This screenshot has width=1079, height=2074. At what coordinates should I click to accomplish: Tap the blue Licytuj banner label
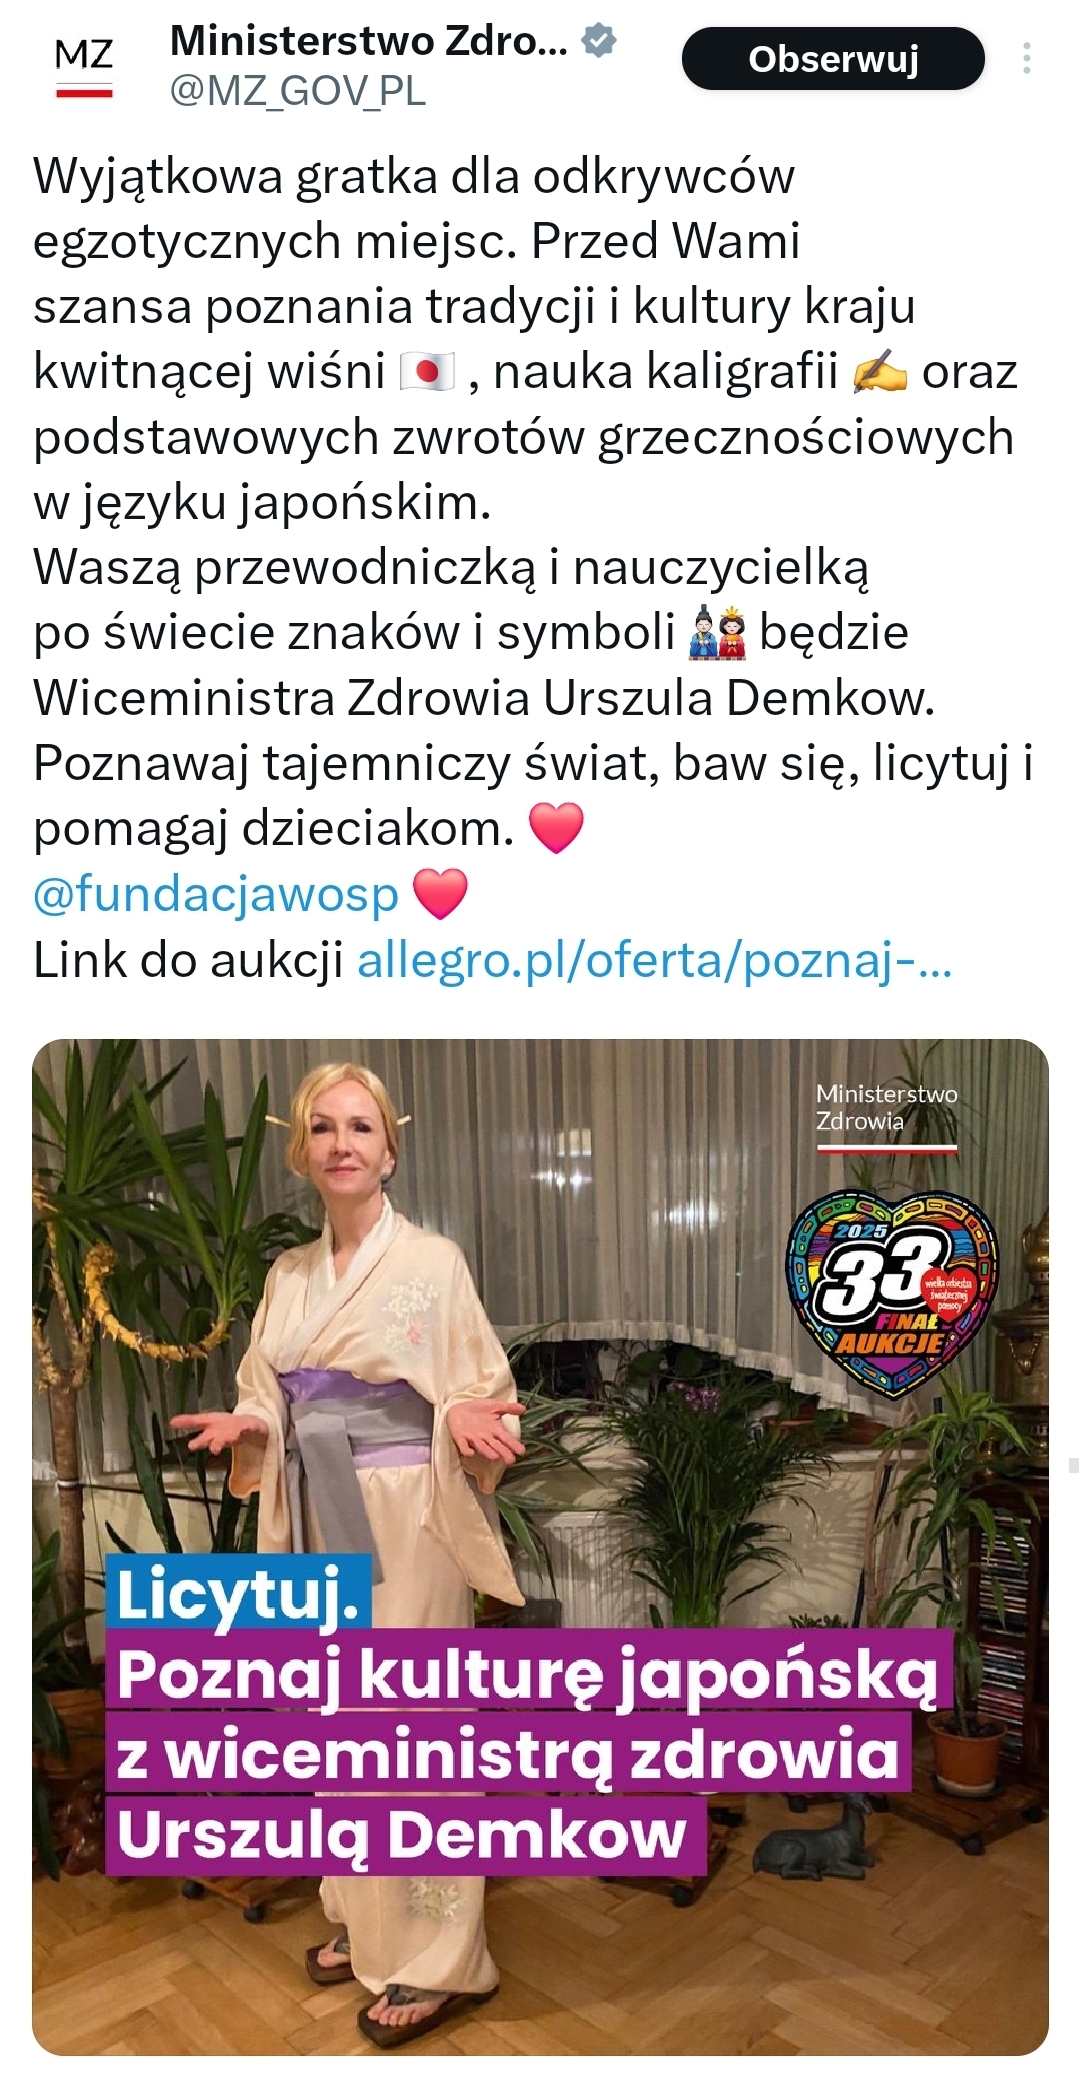[x=239, y=1594]
